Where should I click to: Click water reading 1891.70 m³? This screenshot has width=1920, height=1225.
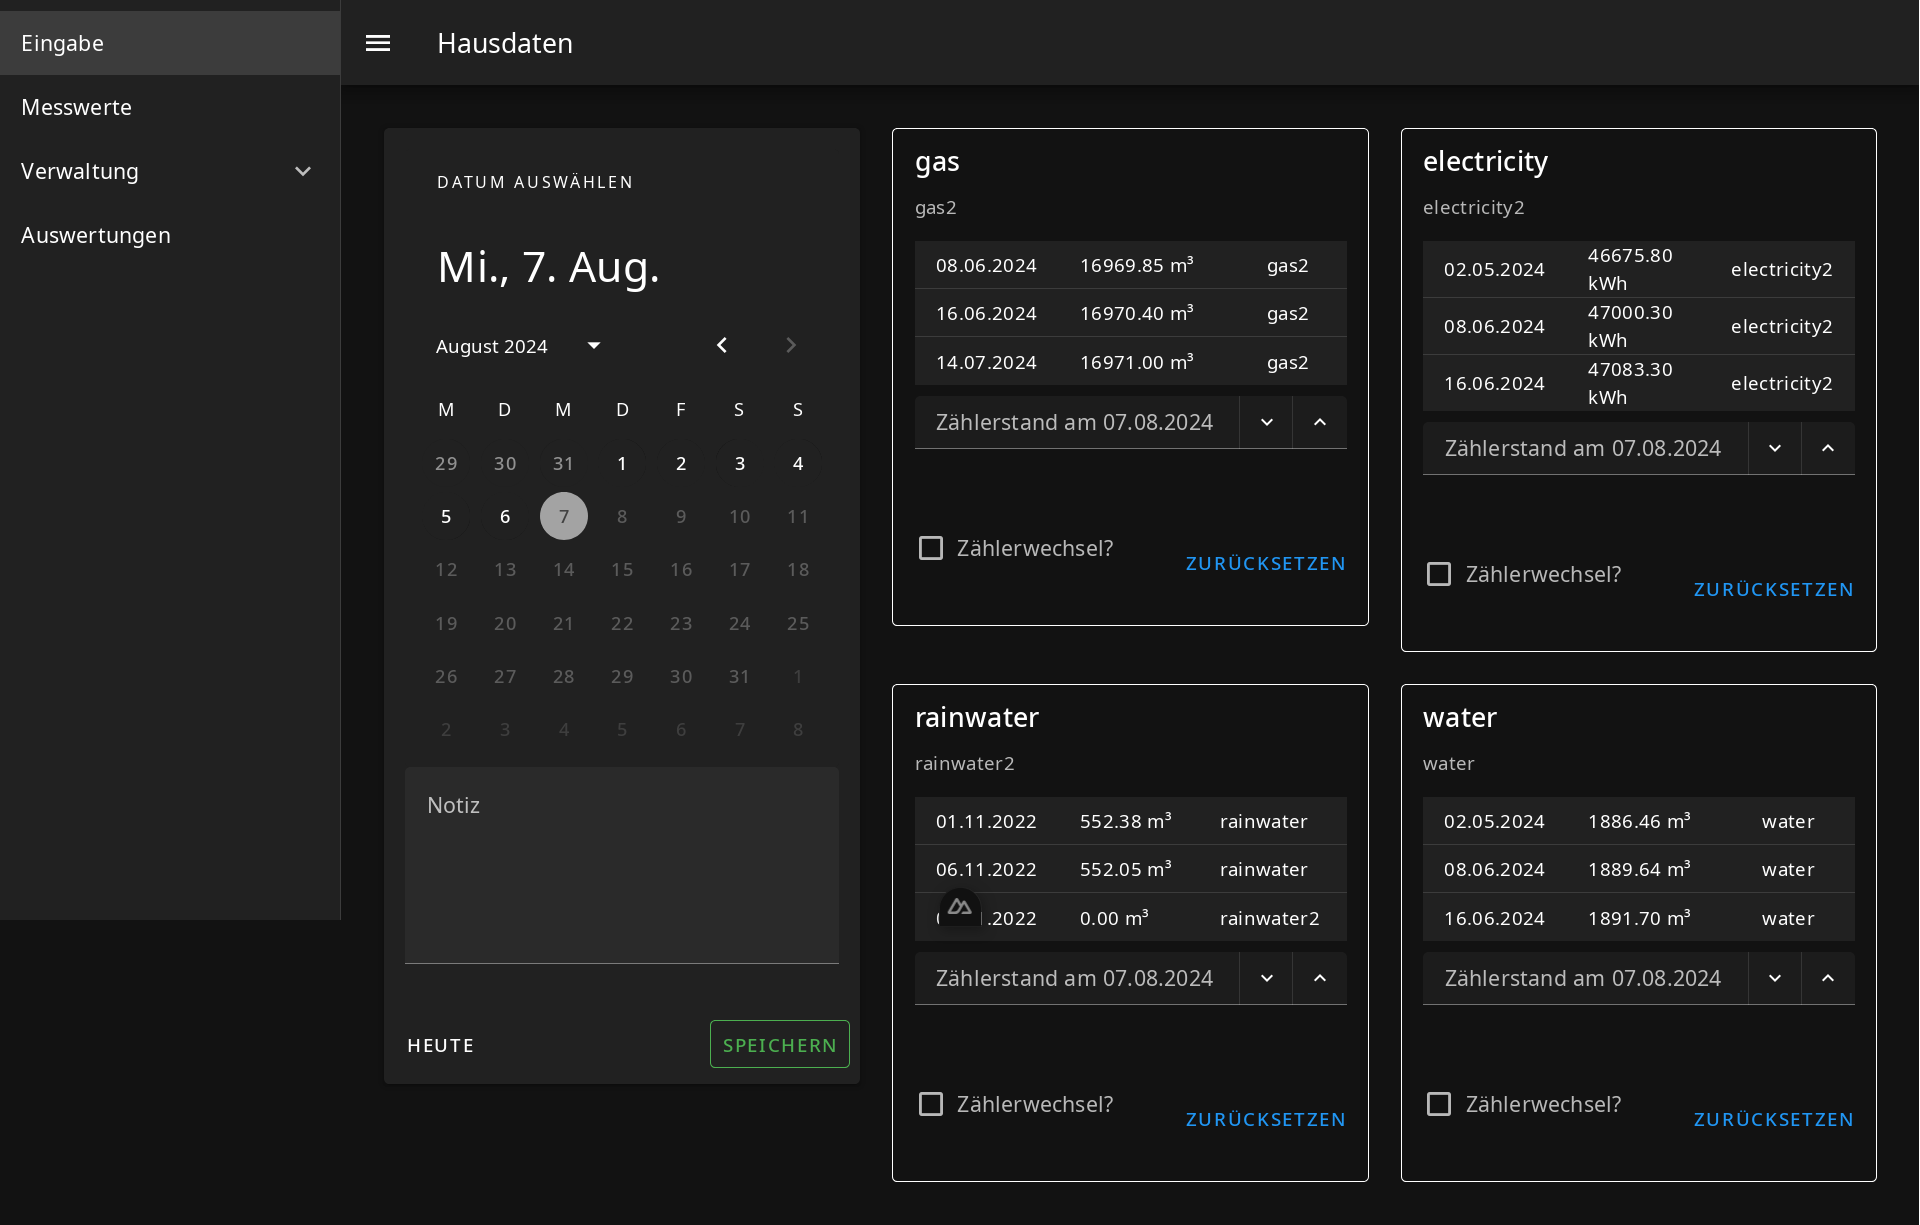pyautogui.click(x=1639, y=918)
